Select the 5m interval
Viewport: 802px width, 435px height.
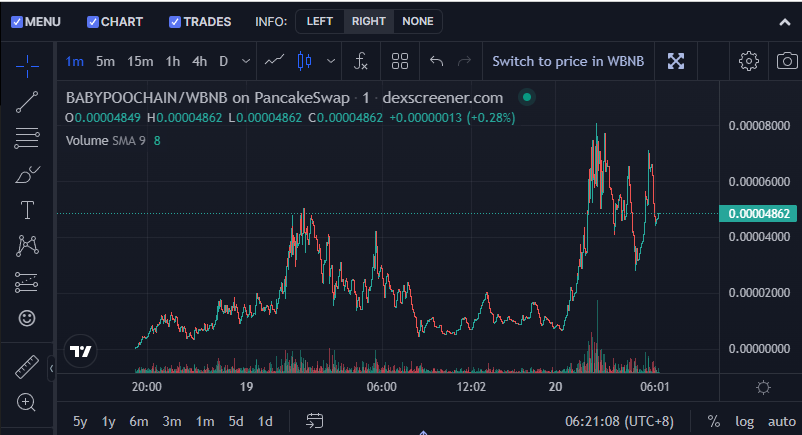pyautogui.click(x=105, y=61)
